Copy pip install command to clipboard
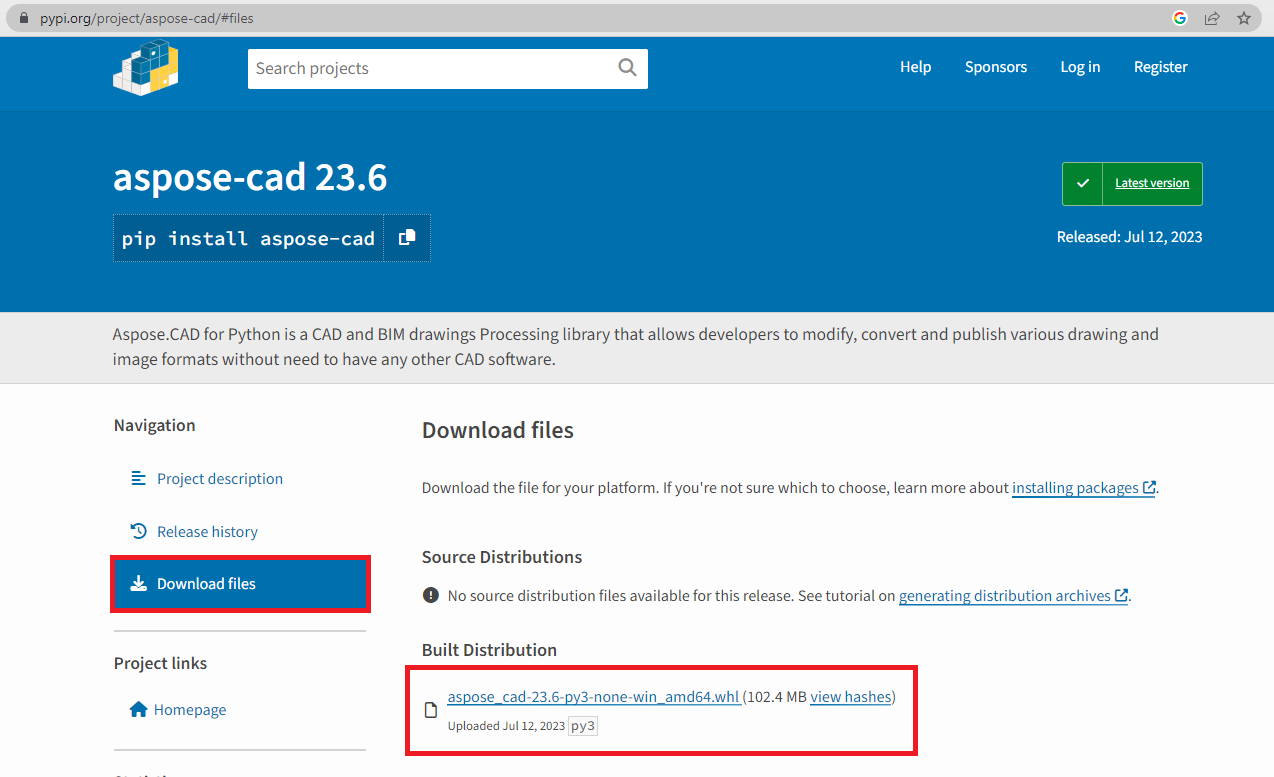 click(407, 238)
